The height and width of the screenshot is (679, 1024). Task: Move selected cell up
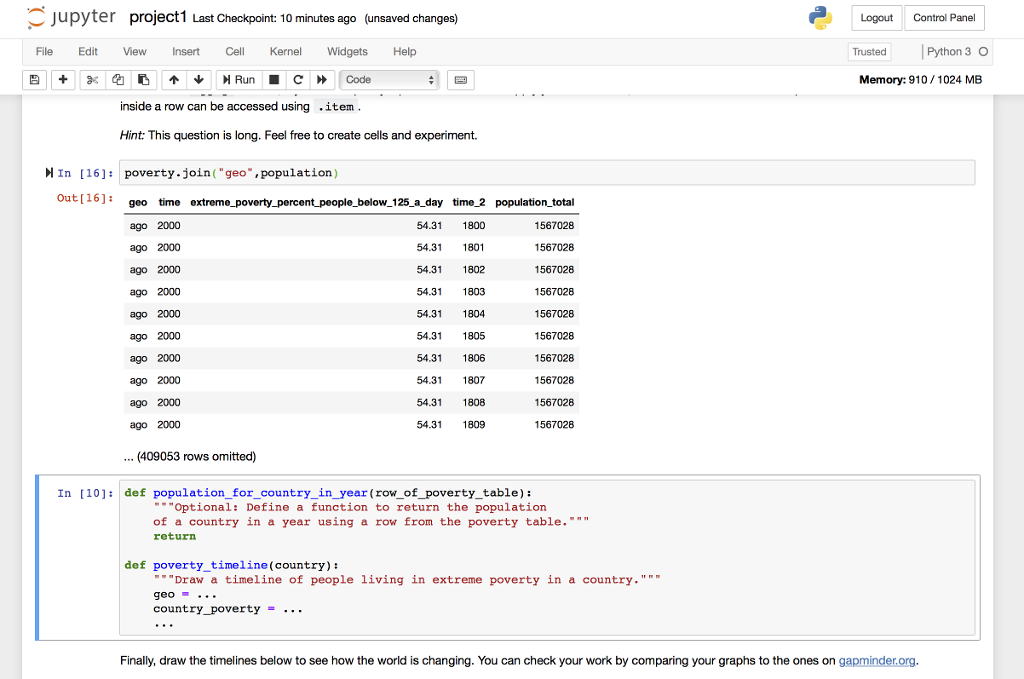tap(173, 80)
